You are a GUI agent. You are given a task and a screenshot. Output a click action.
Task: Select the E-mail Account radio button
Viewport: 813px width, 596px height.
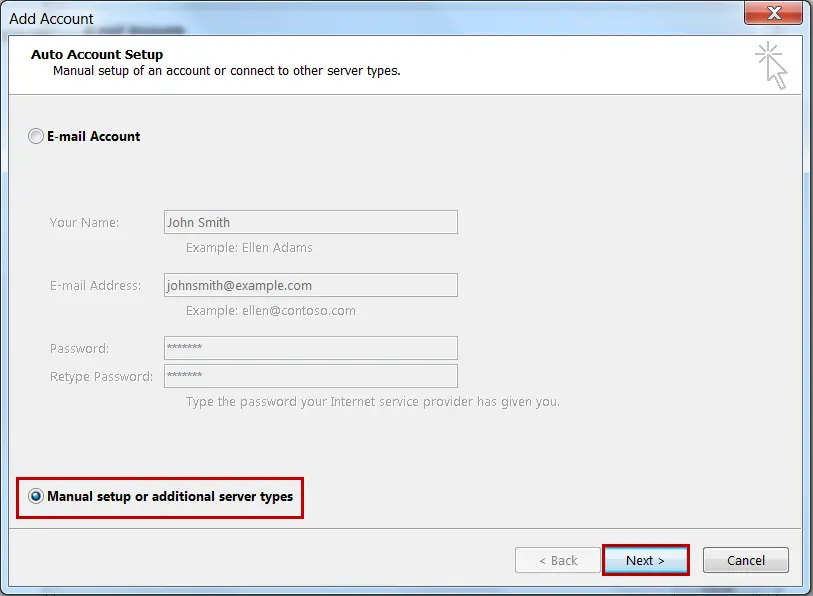coord(37,136)
